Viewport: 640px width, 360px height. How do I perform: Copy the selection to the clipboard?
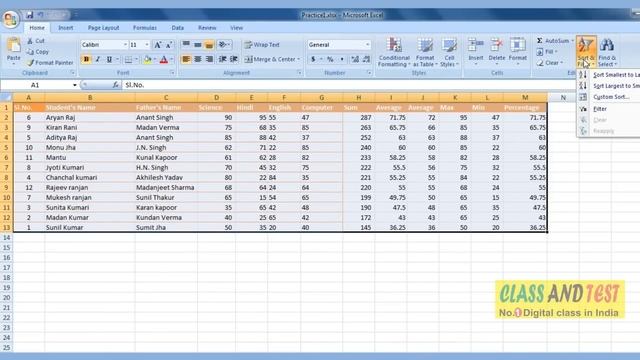coord(38,52)
